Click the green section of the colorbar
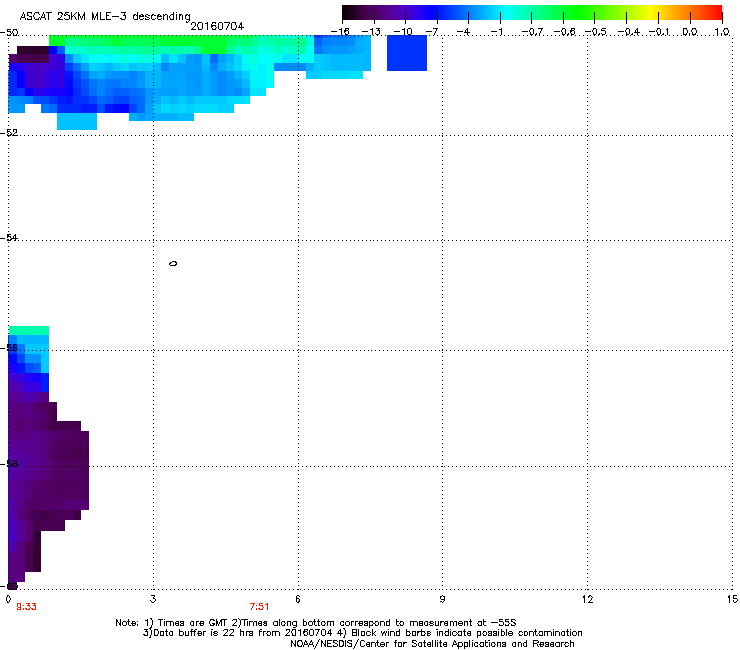 pyautogui.click(x=580, y=12)
